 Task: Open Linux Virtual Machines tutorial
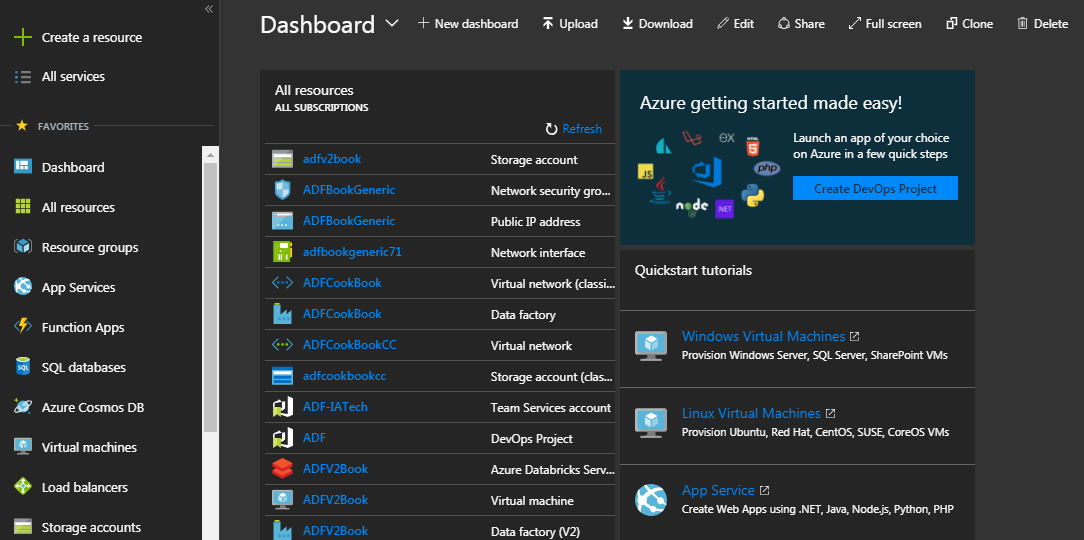751,413
